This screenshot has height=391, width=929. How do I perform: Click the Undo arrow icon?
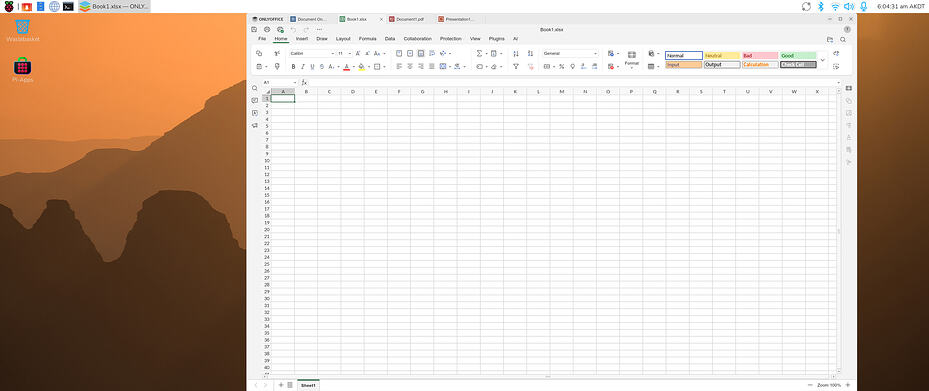(293, 29)
